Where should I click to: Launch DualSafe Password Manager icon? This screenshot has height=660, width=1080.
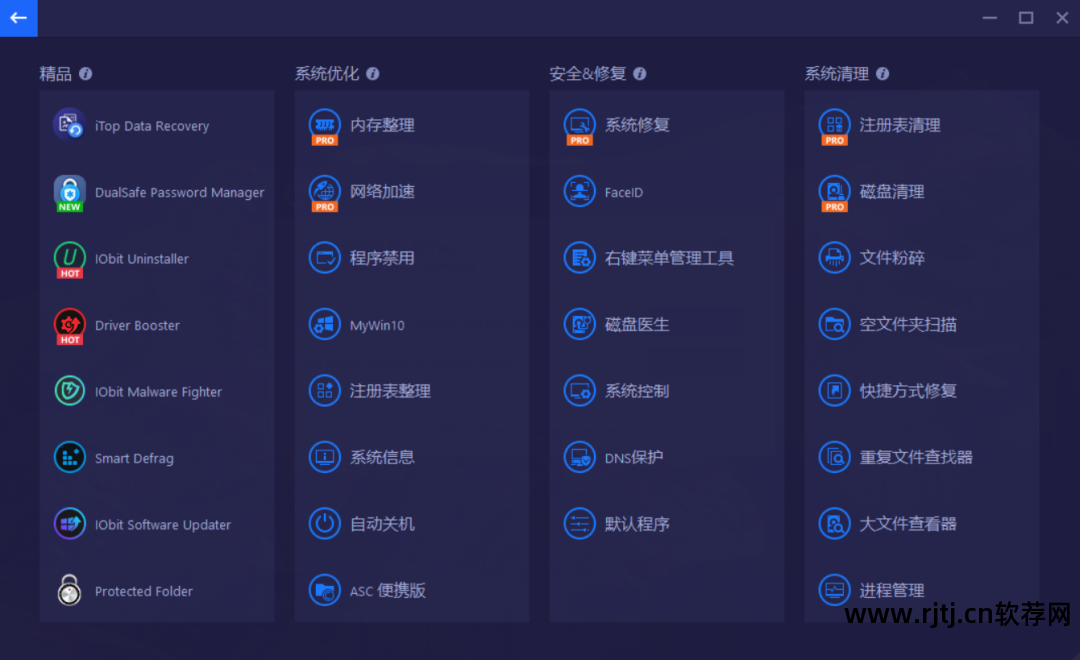point(70,193)
